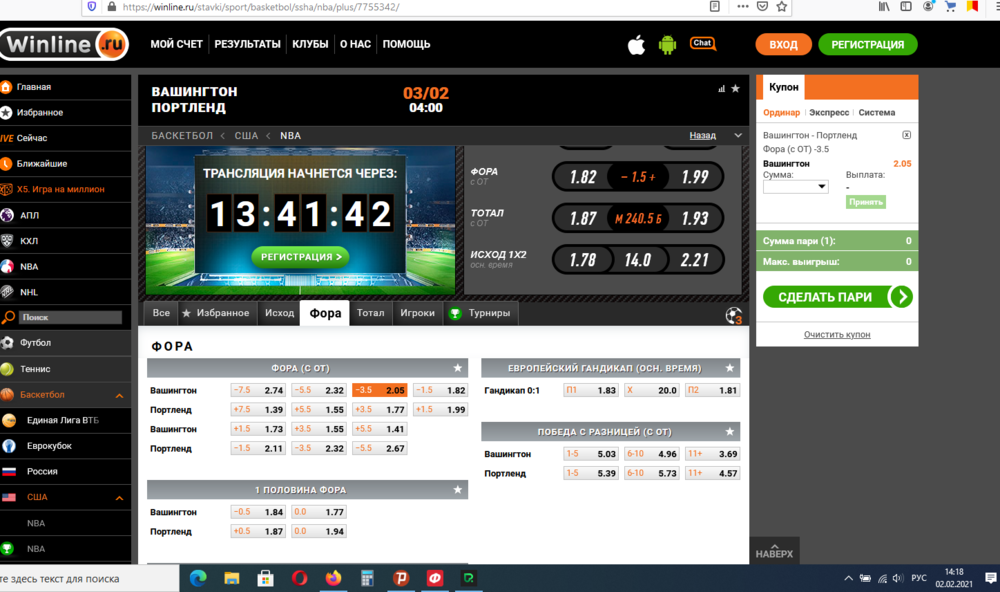This screenshot has width=1000, height=592.
Task: Remove Вашингтон - Портленд bet from coupon
Action: pos(906,135)
